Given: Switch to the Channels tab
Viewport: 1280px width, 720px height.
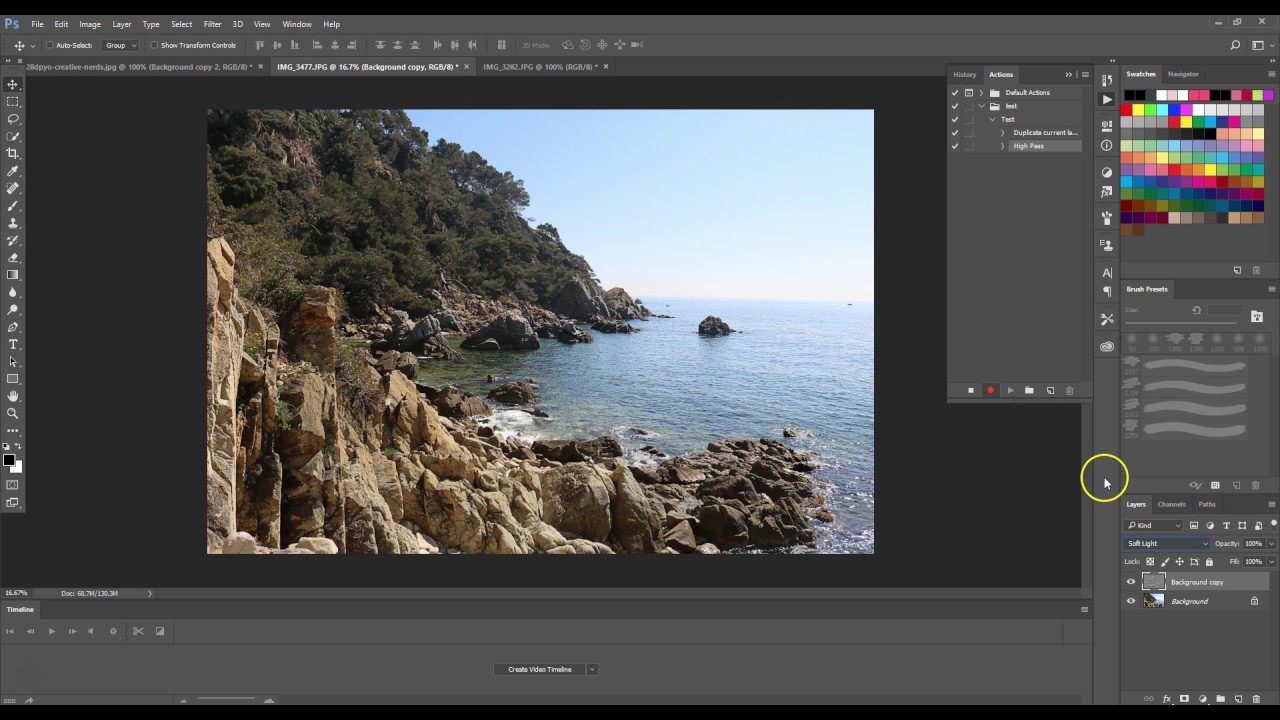Looking at the screenshot, I should 1171,504.
